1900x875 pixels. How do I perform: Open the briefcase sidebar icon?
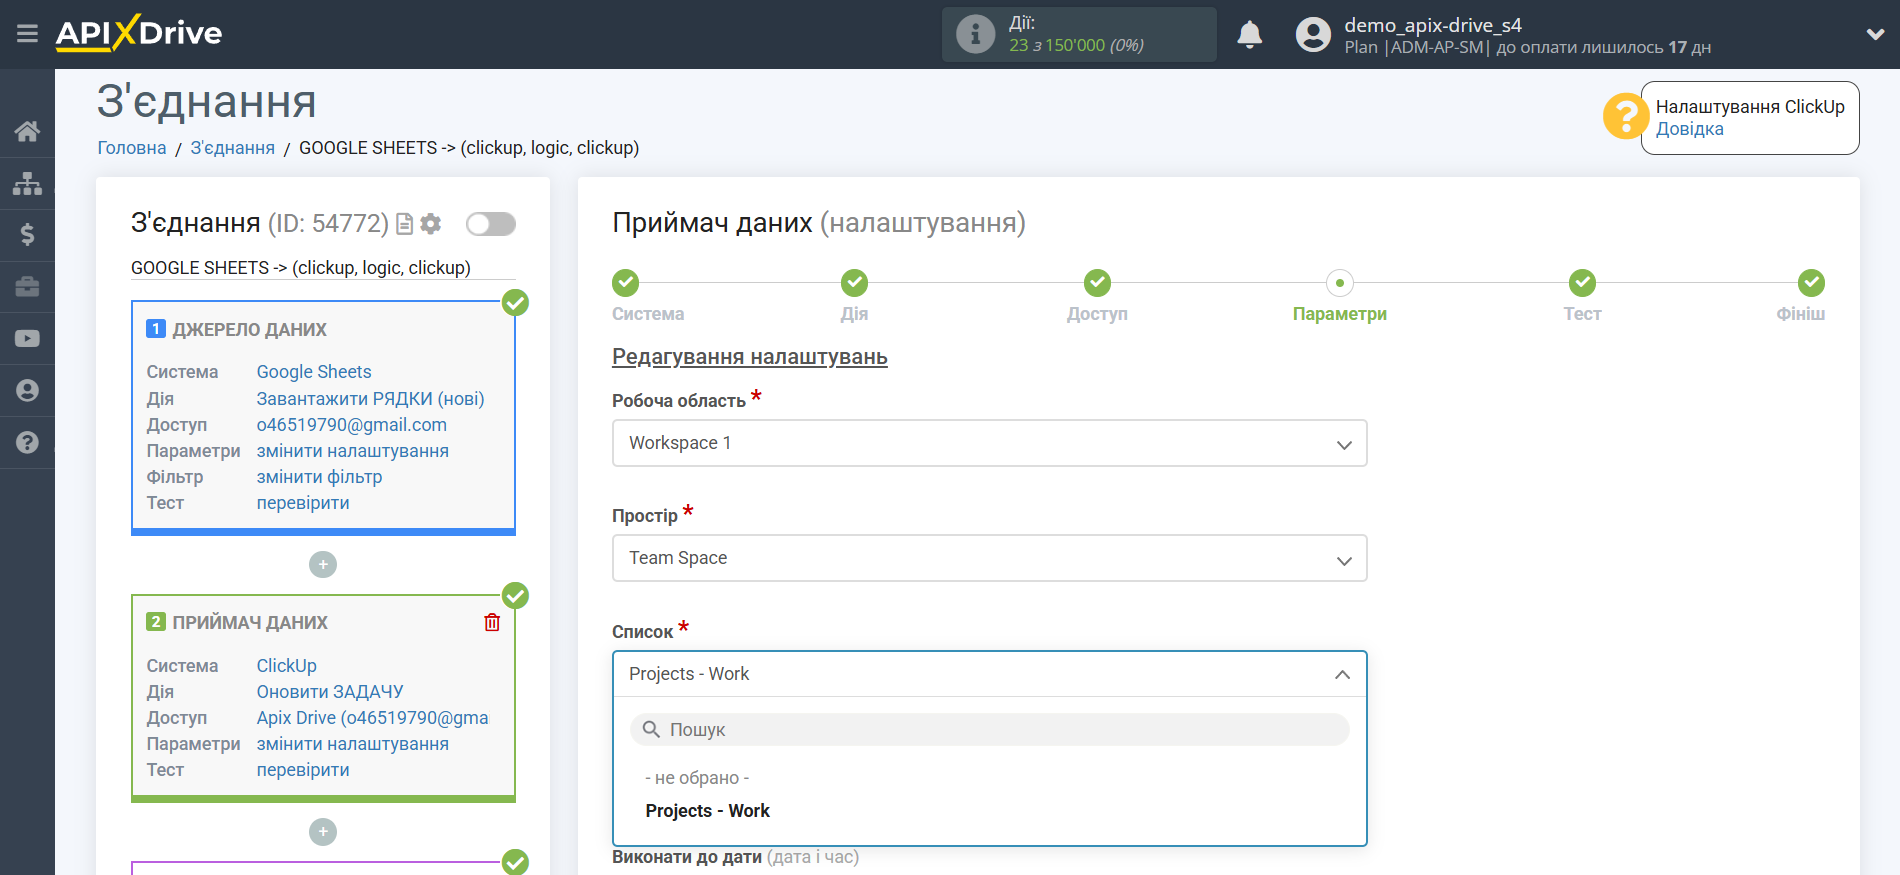[27, 287]
